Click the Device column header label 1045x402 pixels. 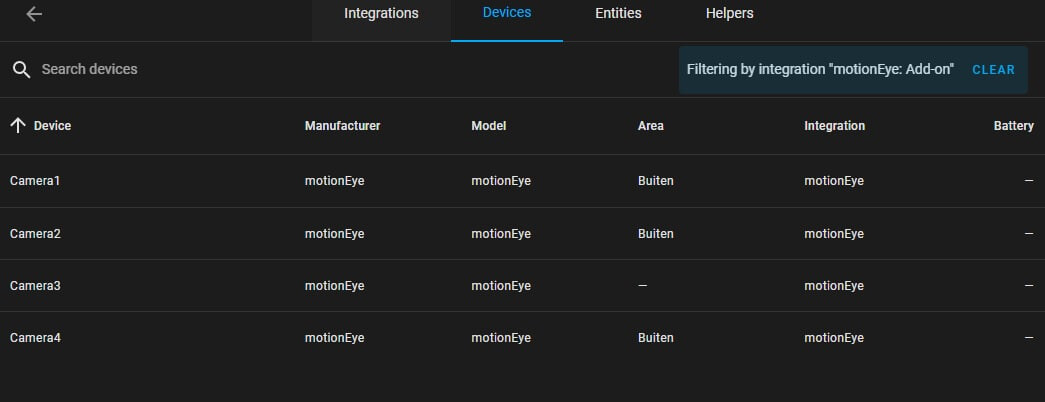tap(52, 126)
